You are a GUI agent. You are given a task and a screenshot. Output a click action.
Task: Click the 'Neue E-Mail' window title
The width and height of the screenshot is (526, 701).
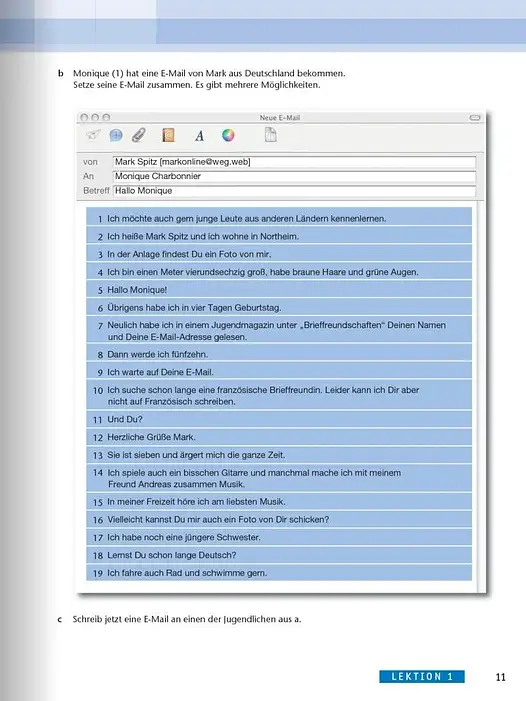280,118
